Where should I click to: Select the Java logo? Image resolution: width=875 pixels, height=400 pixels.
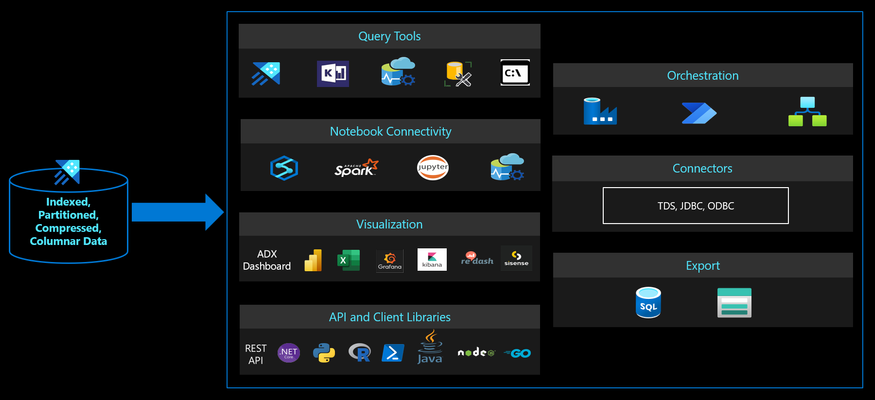tap(430, 346)
